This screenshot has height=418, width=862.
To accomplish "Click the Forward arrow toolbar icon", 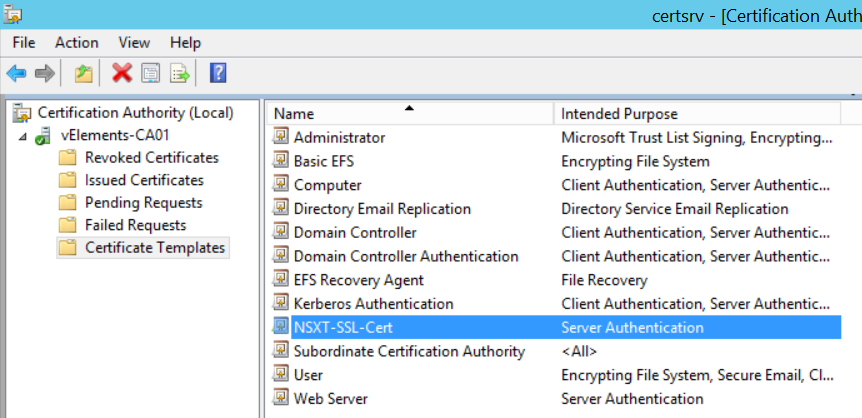I will [45, 73].
